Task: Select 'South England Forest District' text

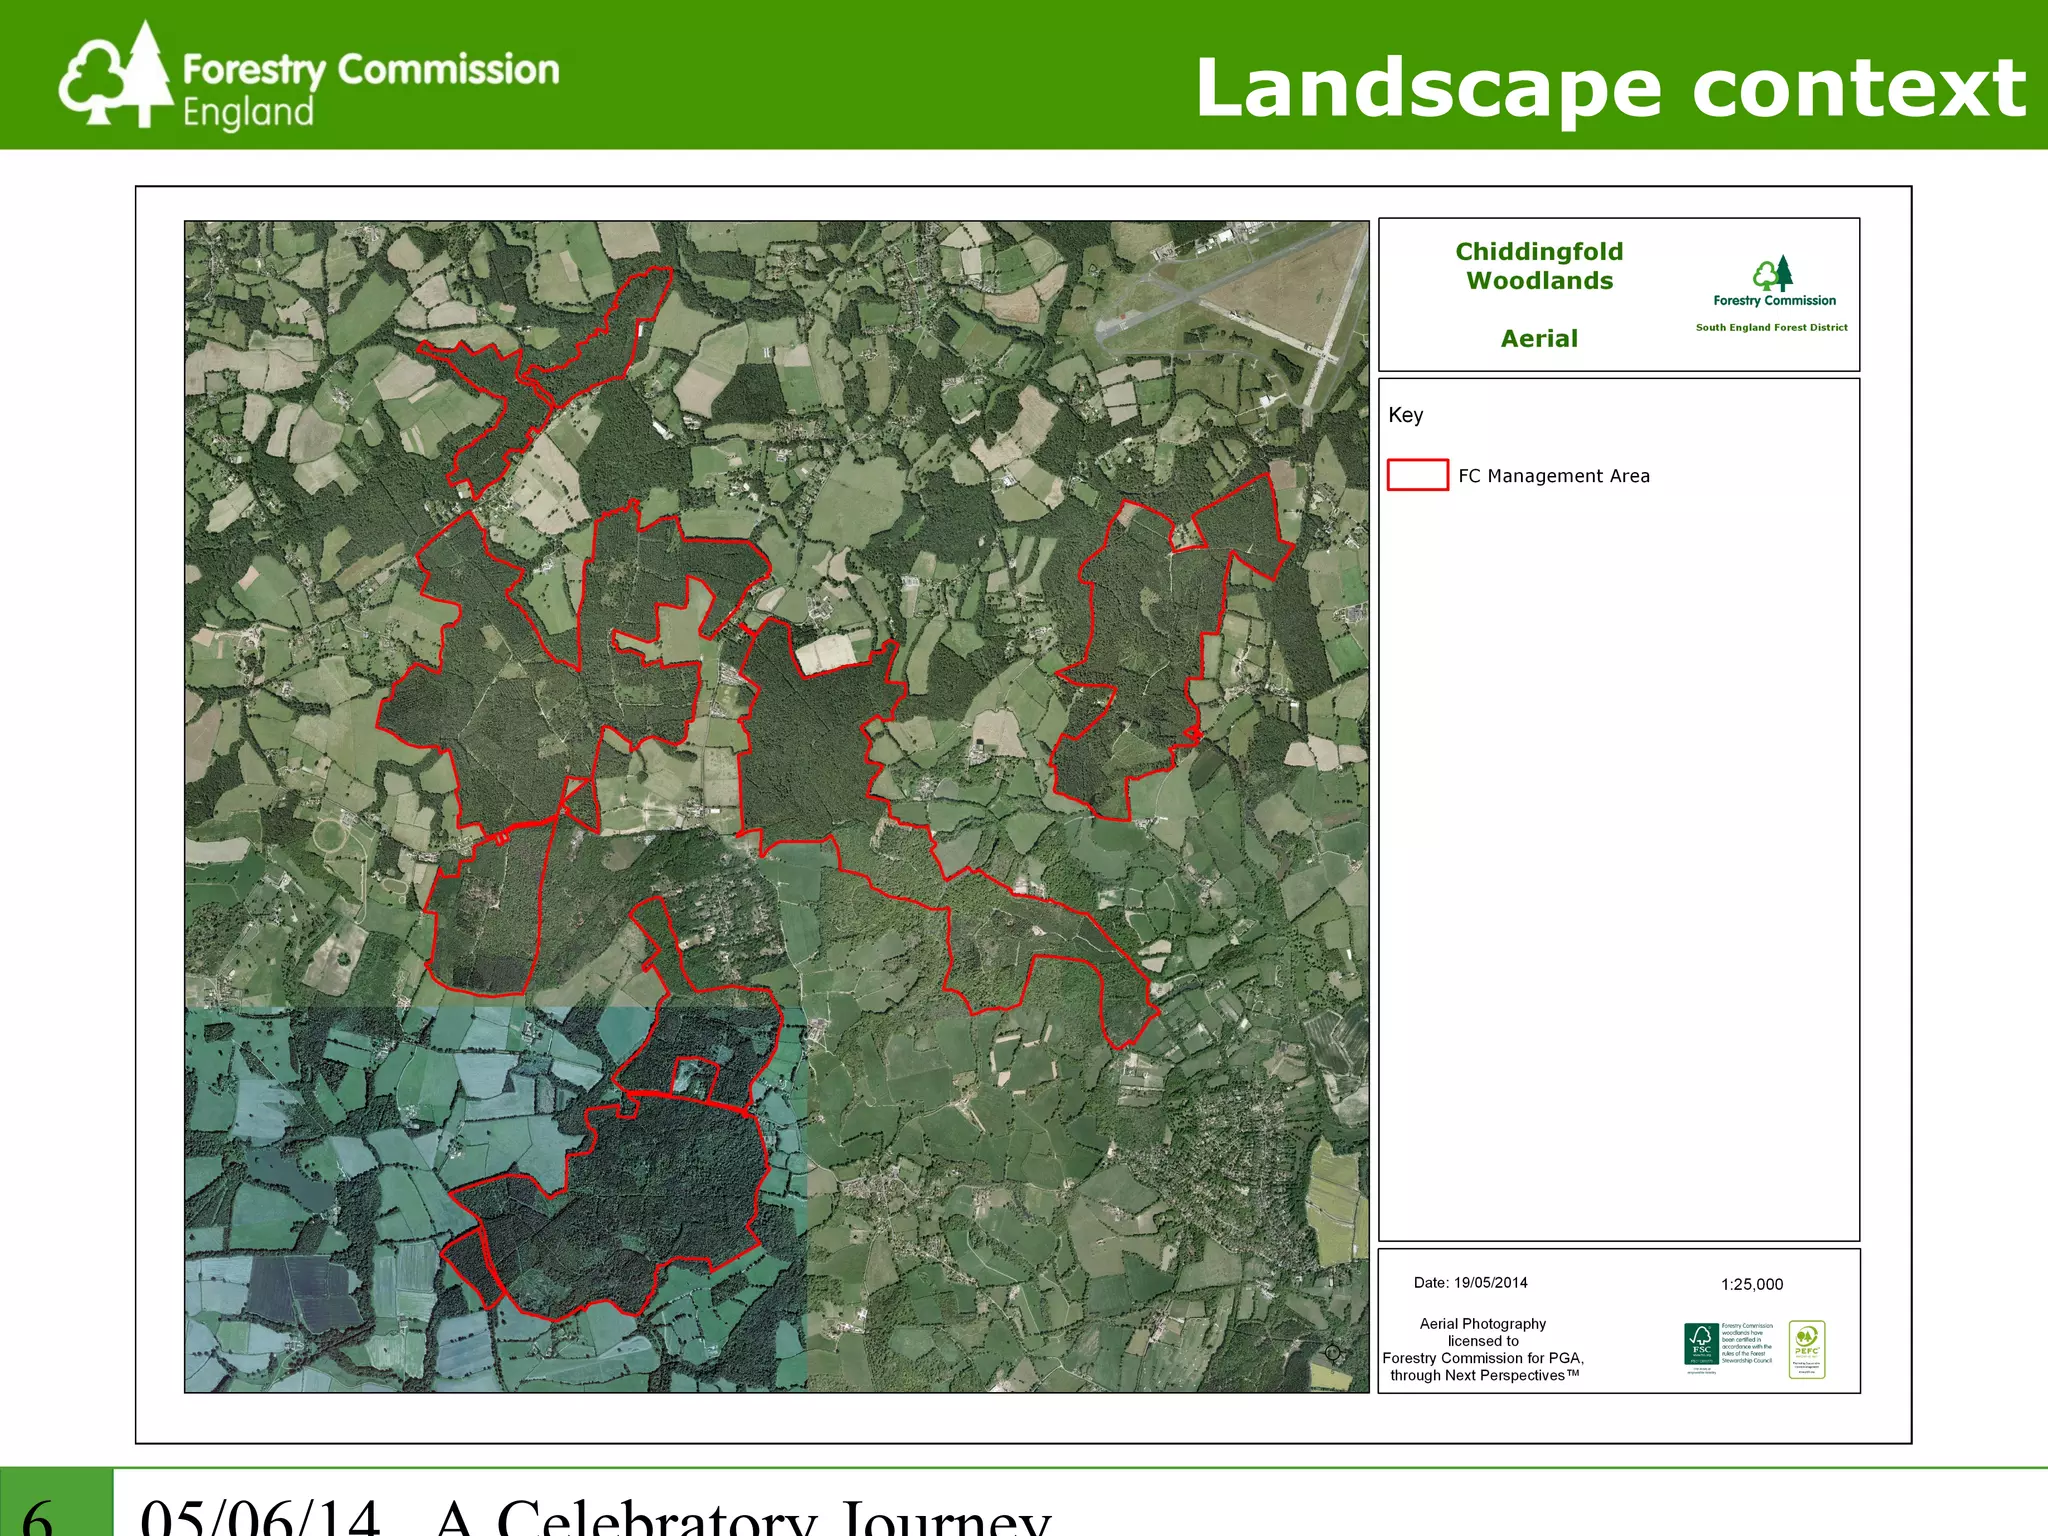Action: tap(1772, 327)
